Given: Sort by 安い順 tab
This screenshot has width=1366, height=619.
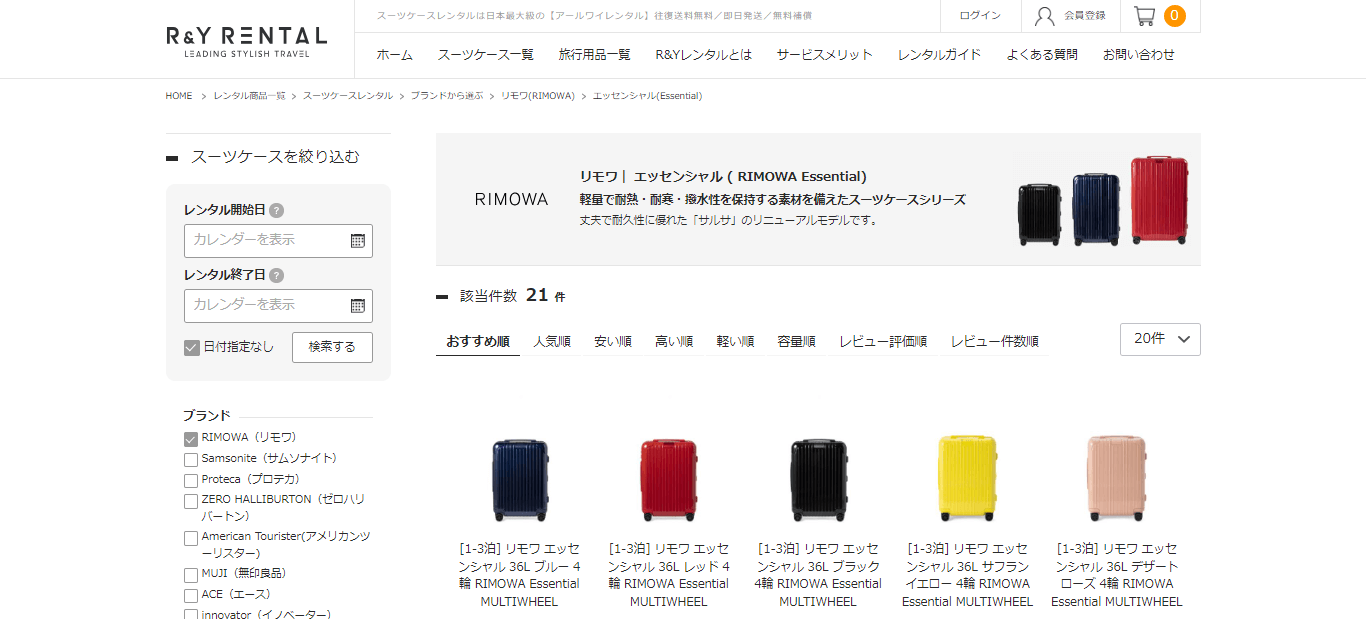Looking at the screenshot, I should tap(613, 341).
